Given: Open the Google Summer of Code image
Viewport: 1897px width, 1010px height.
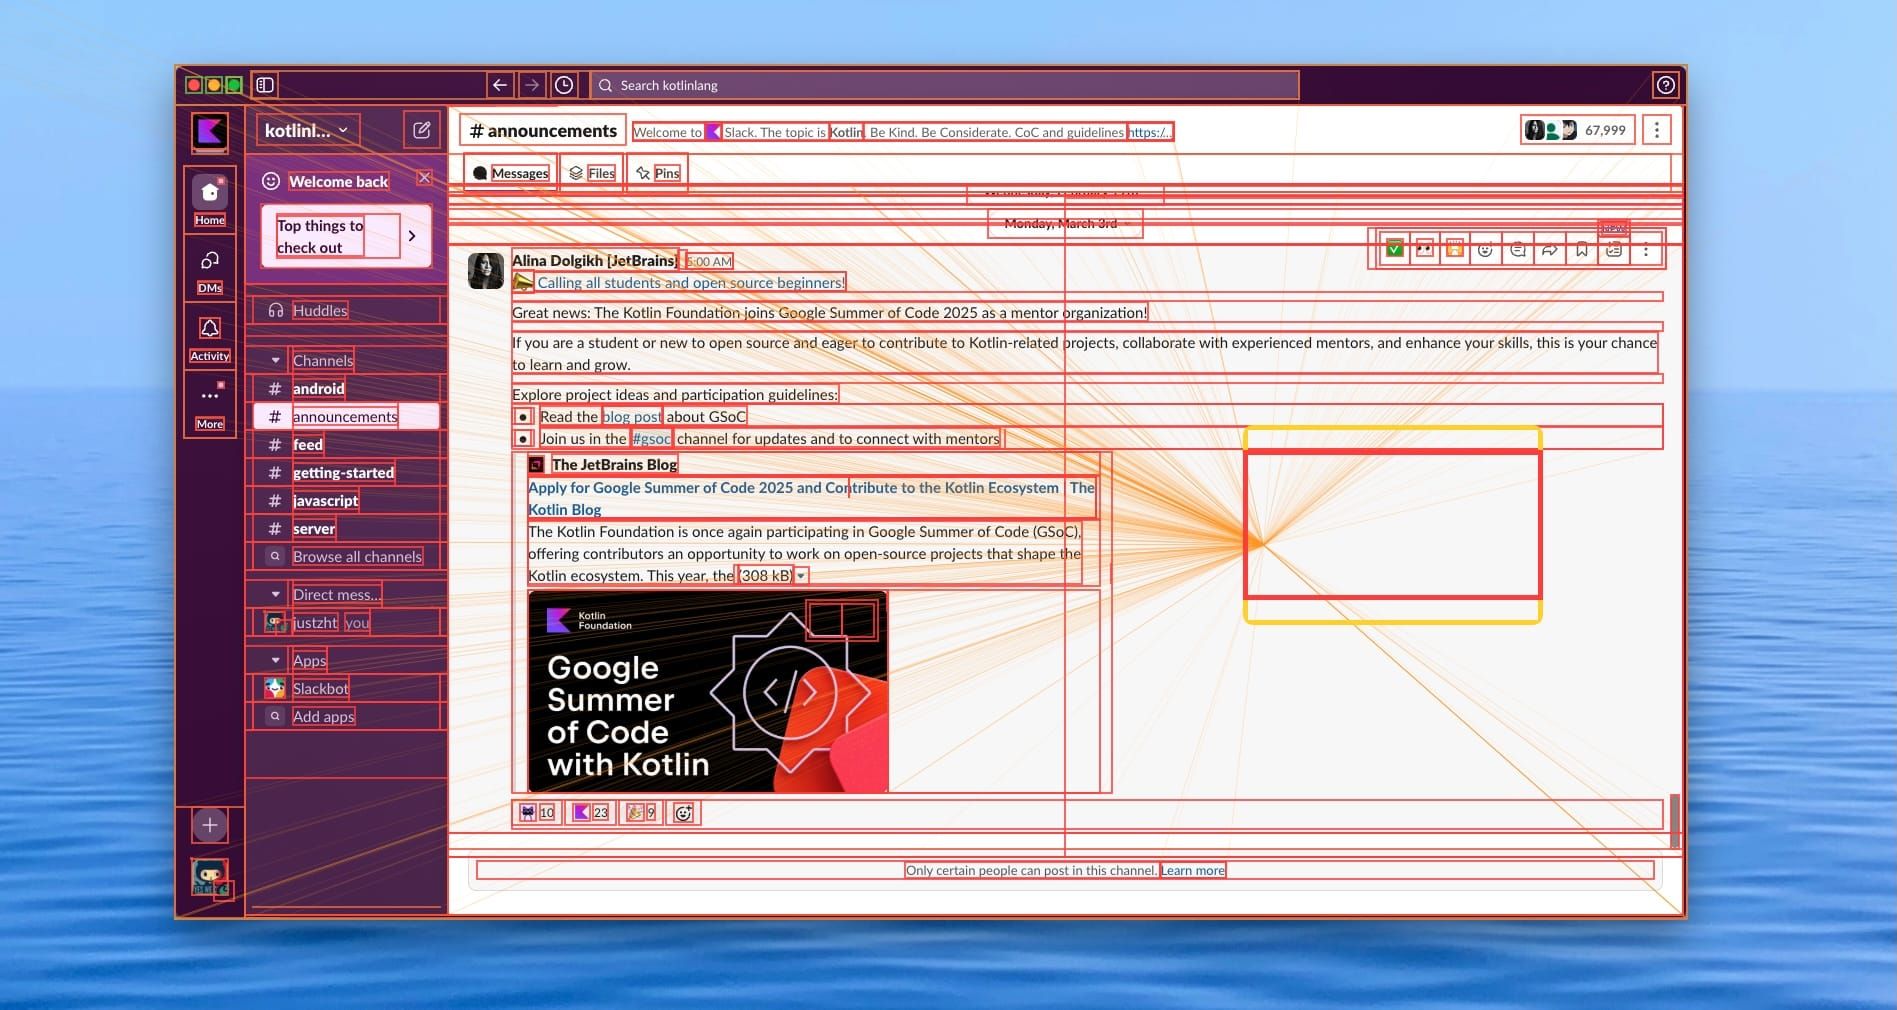Looking at the screenshot, I should pos(708,692).
